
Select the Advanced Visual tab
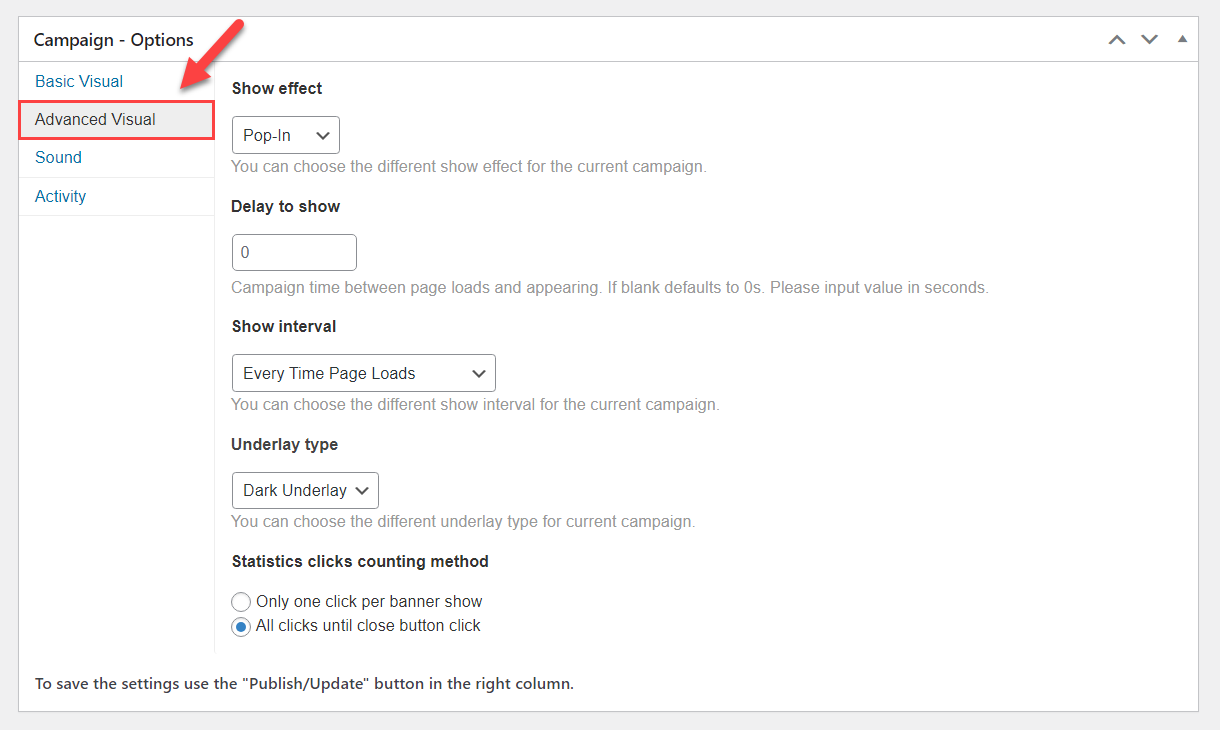tap(116, 120)
